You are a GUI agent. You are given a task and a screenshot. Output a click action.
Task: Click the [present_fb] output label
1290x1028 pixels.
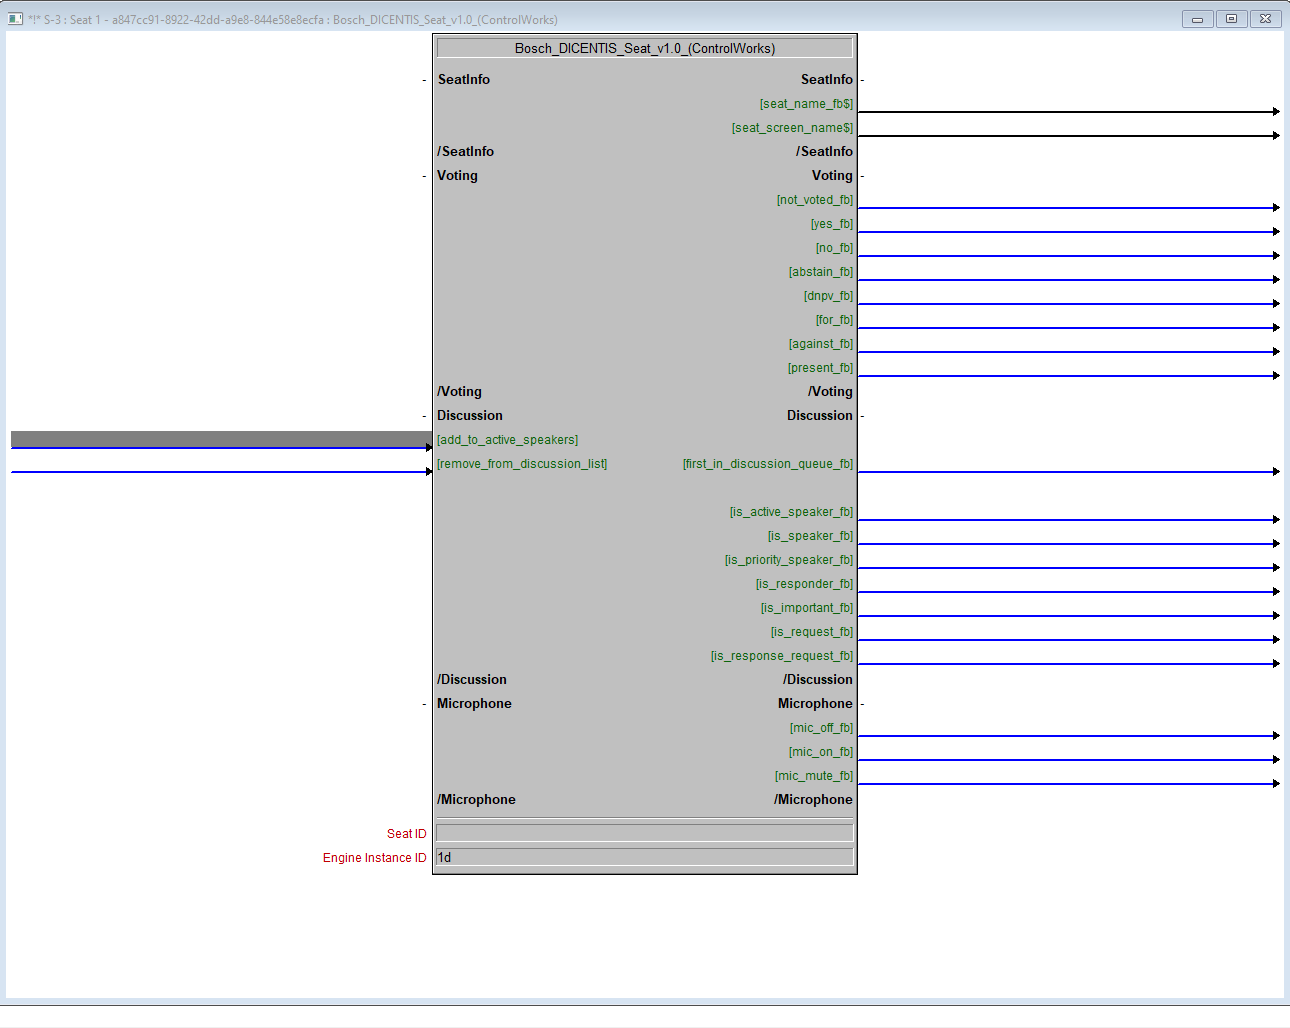pos(820,368)
